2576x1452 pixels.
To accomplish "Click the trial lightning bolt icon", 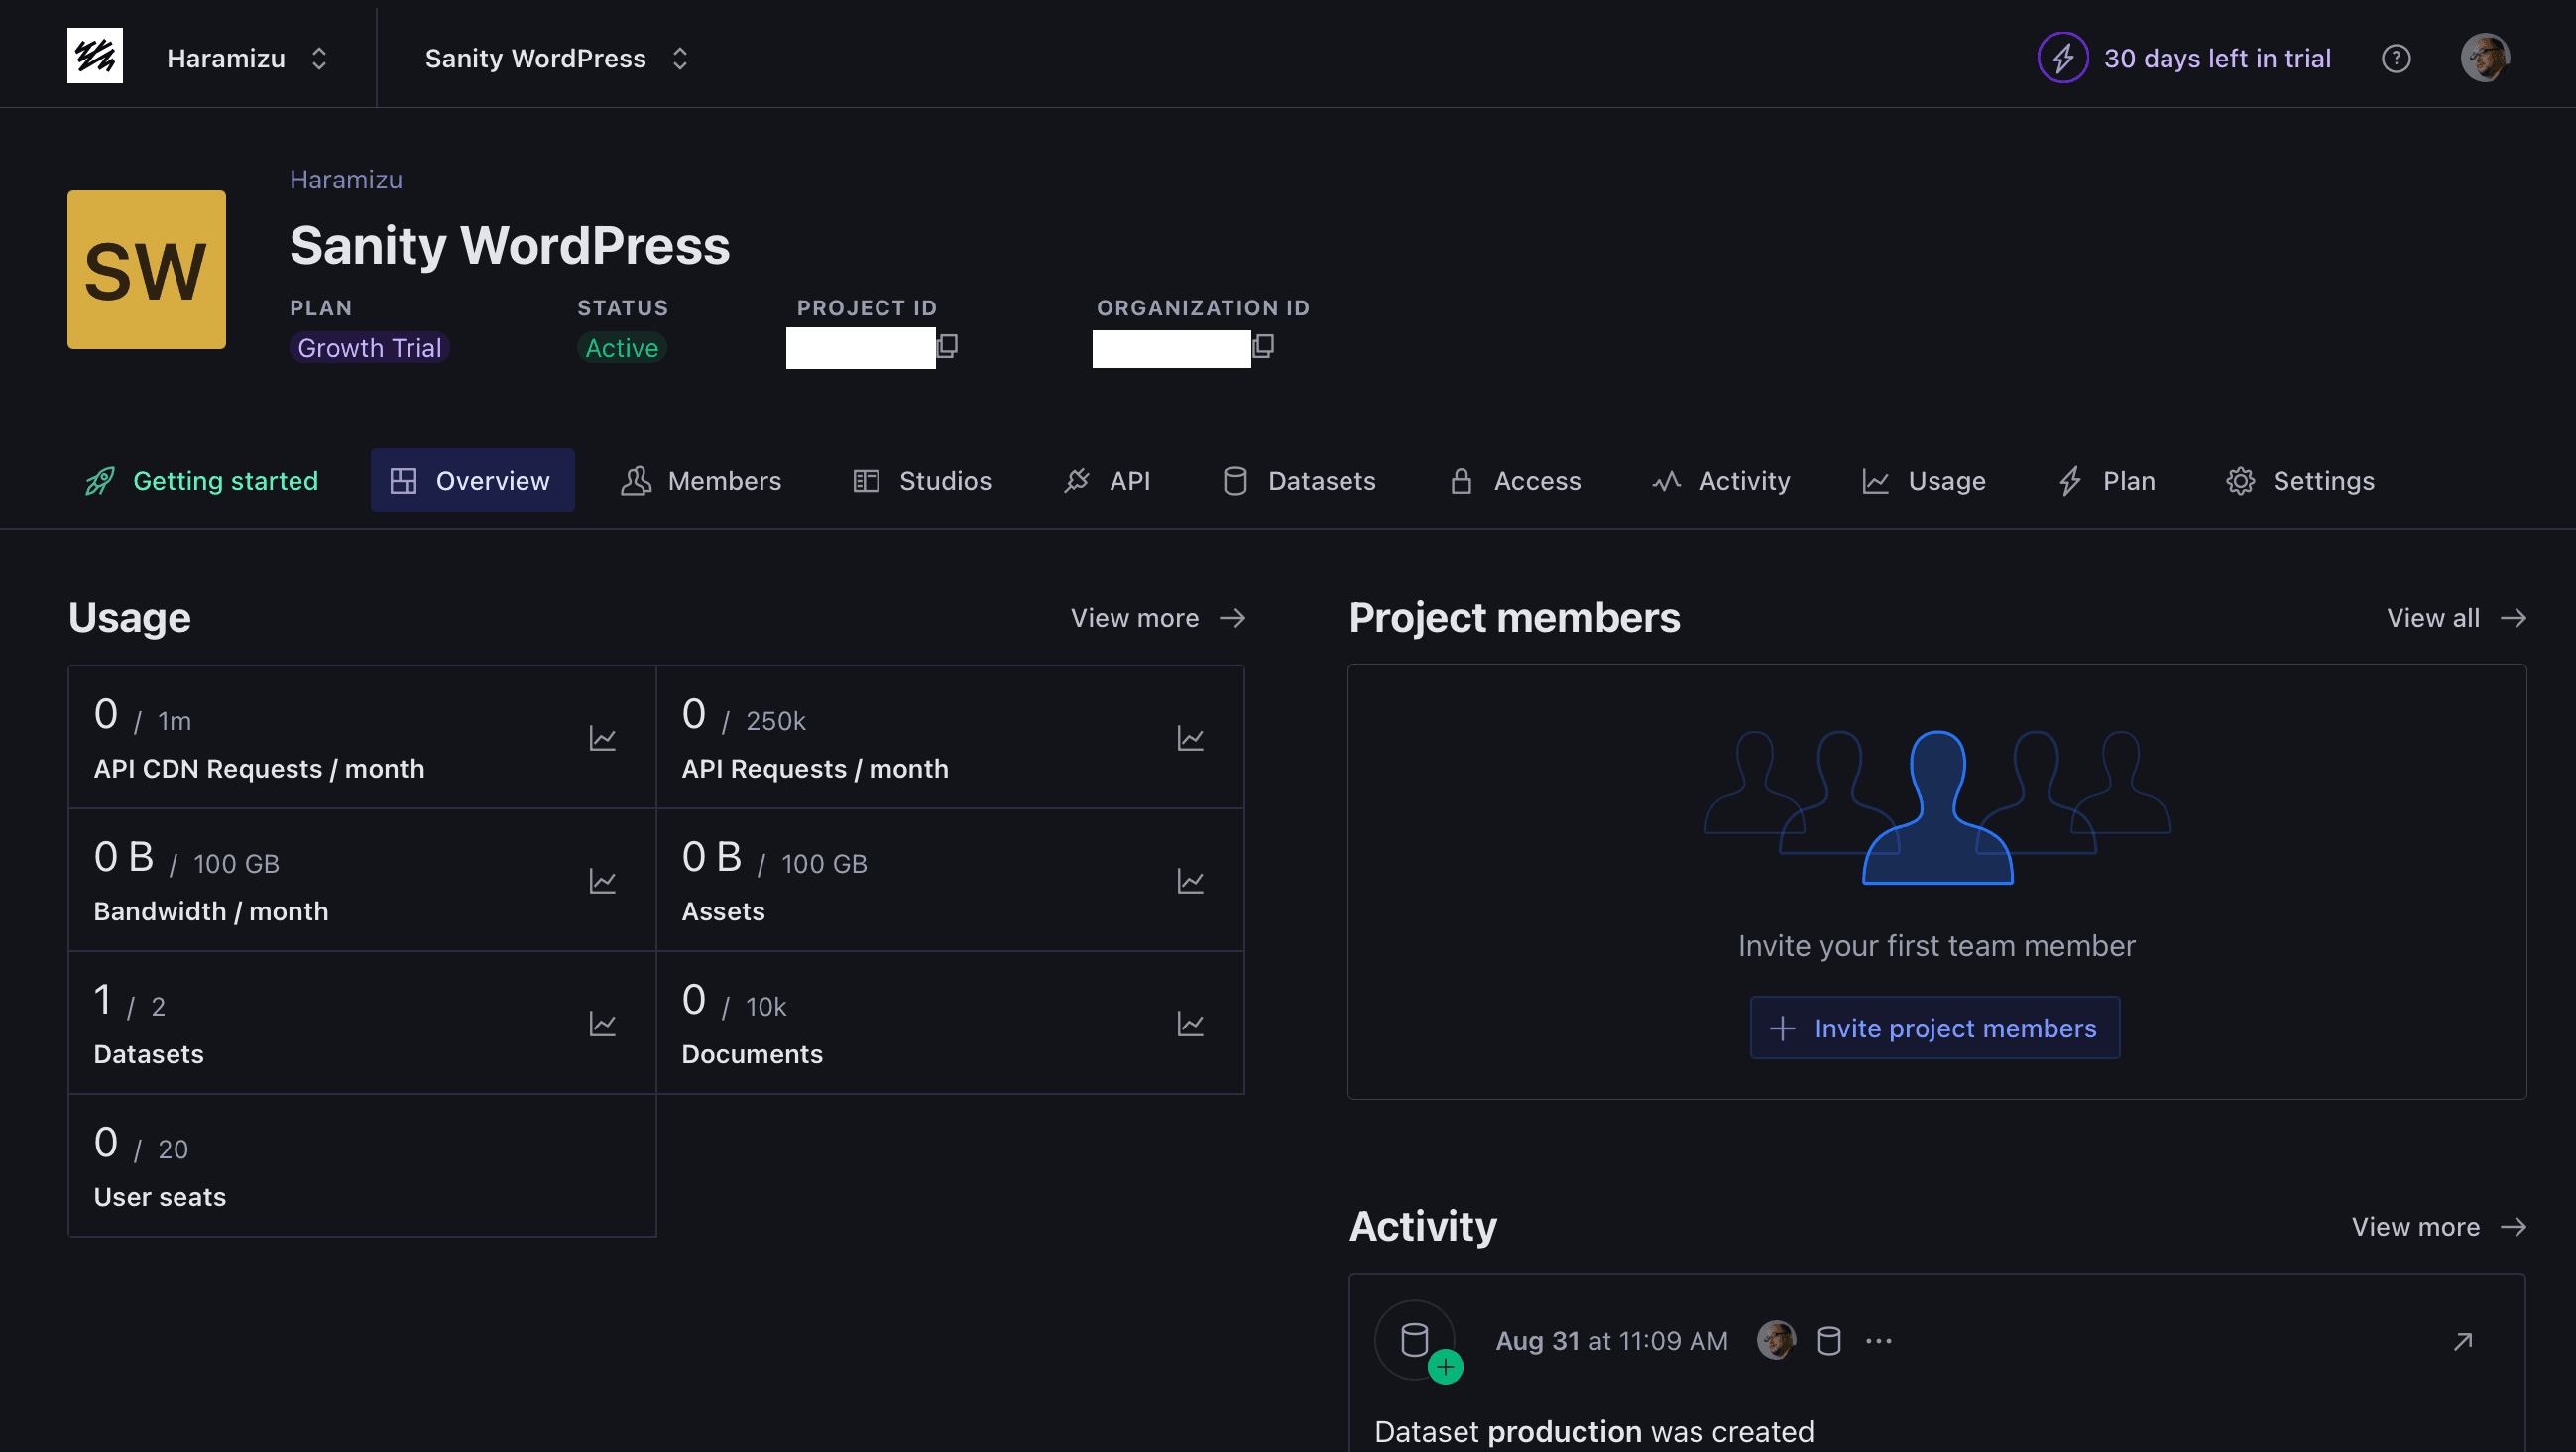I will (x=2063, y=58).
